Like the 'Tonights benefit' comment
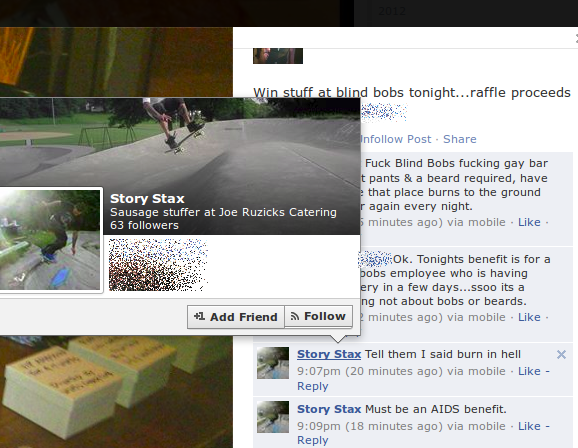 pyautogui.click(x=529, y=317)
